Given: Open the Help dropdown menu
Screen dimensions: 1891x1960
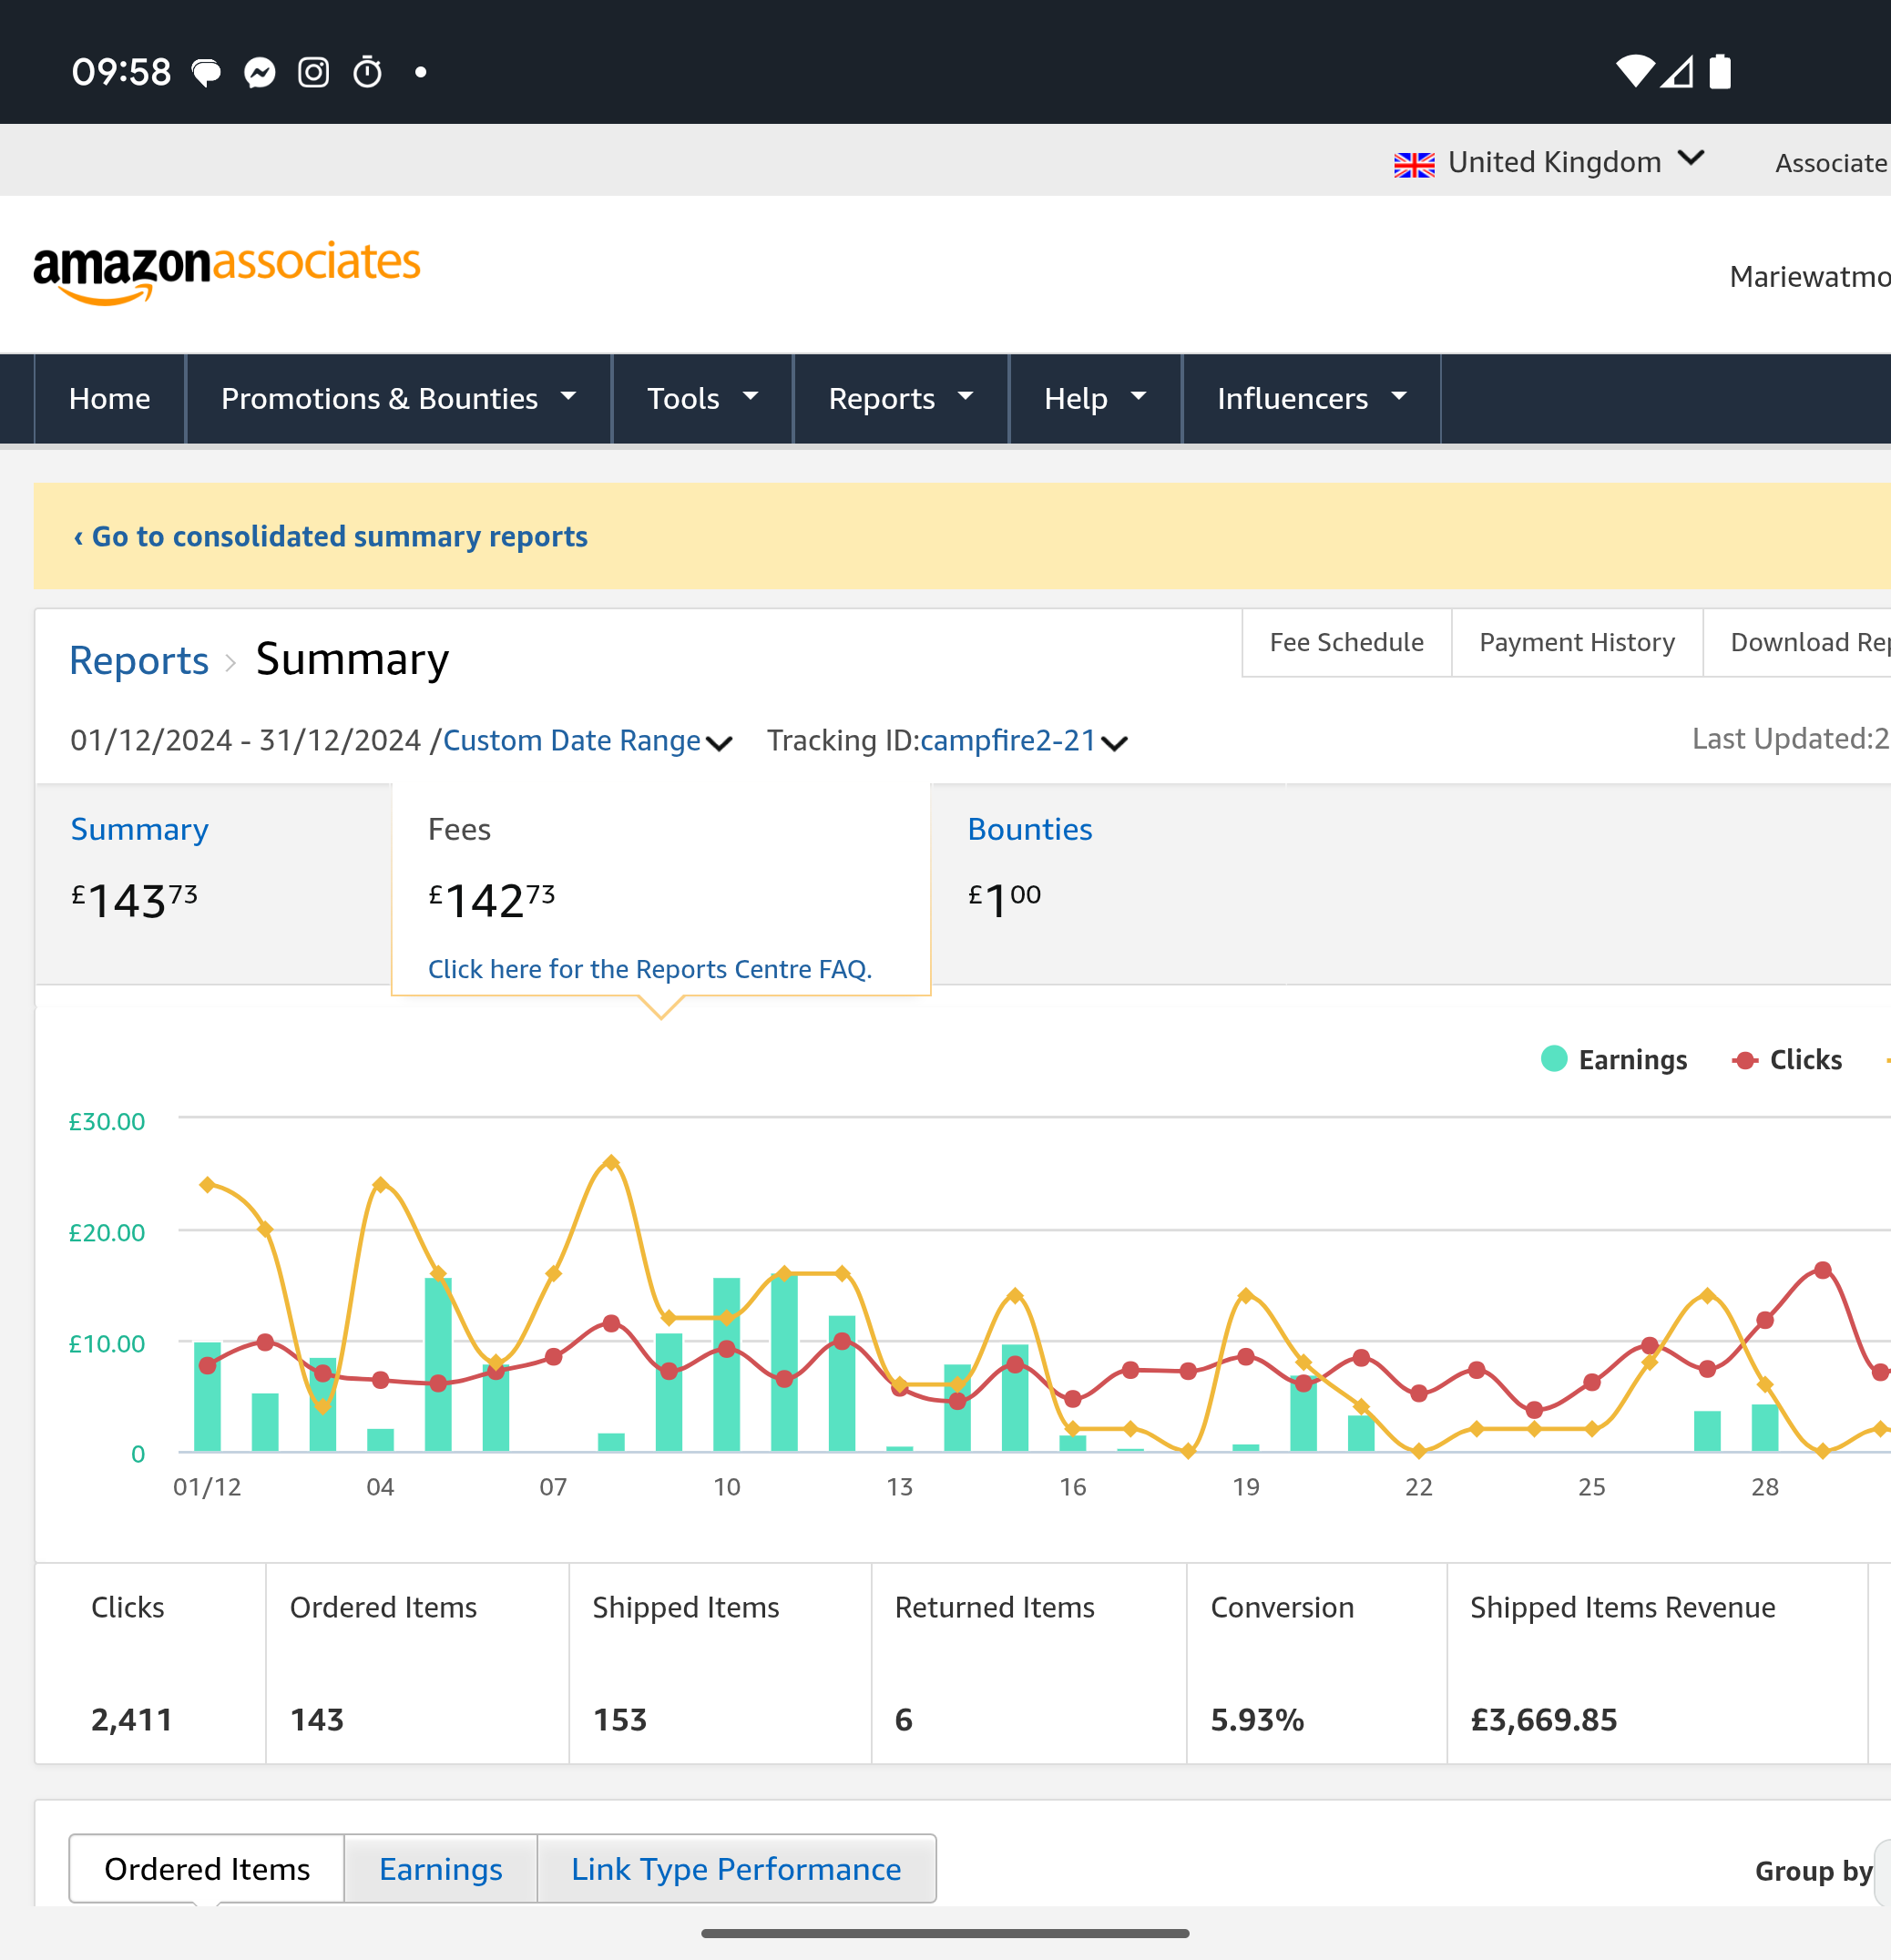Looking at the screenshot, I should 1095,399.
